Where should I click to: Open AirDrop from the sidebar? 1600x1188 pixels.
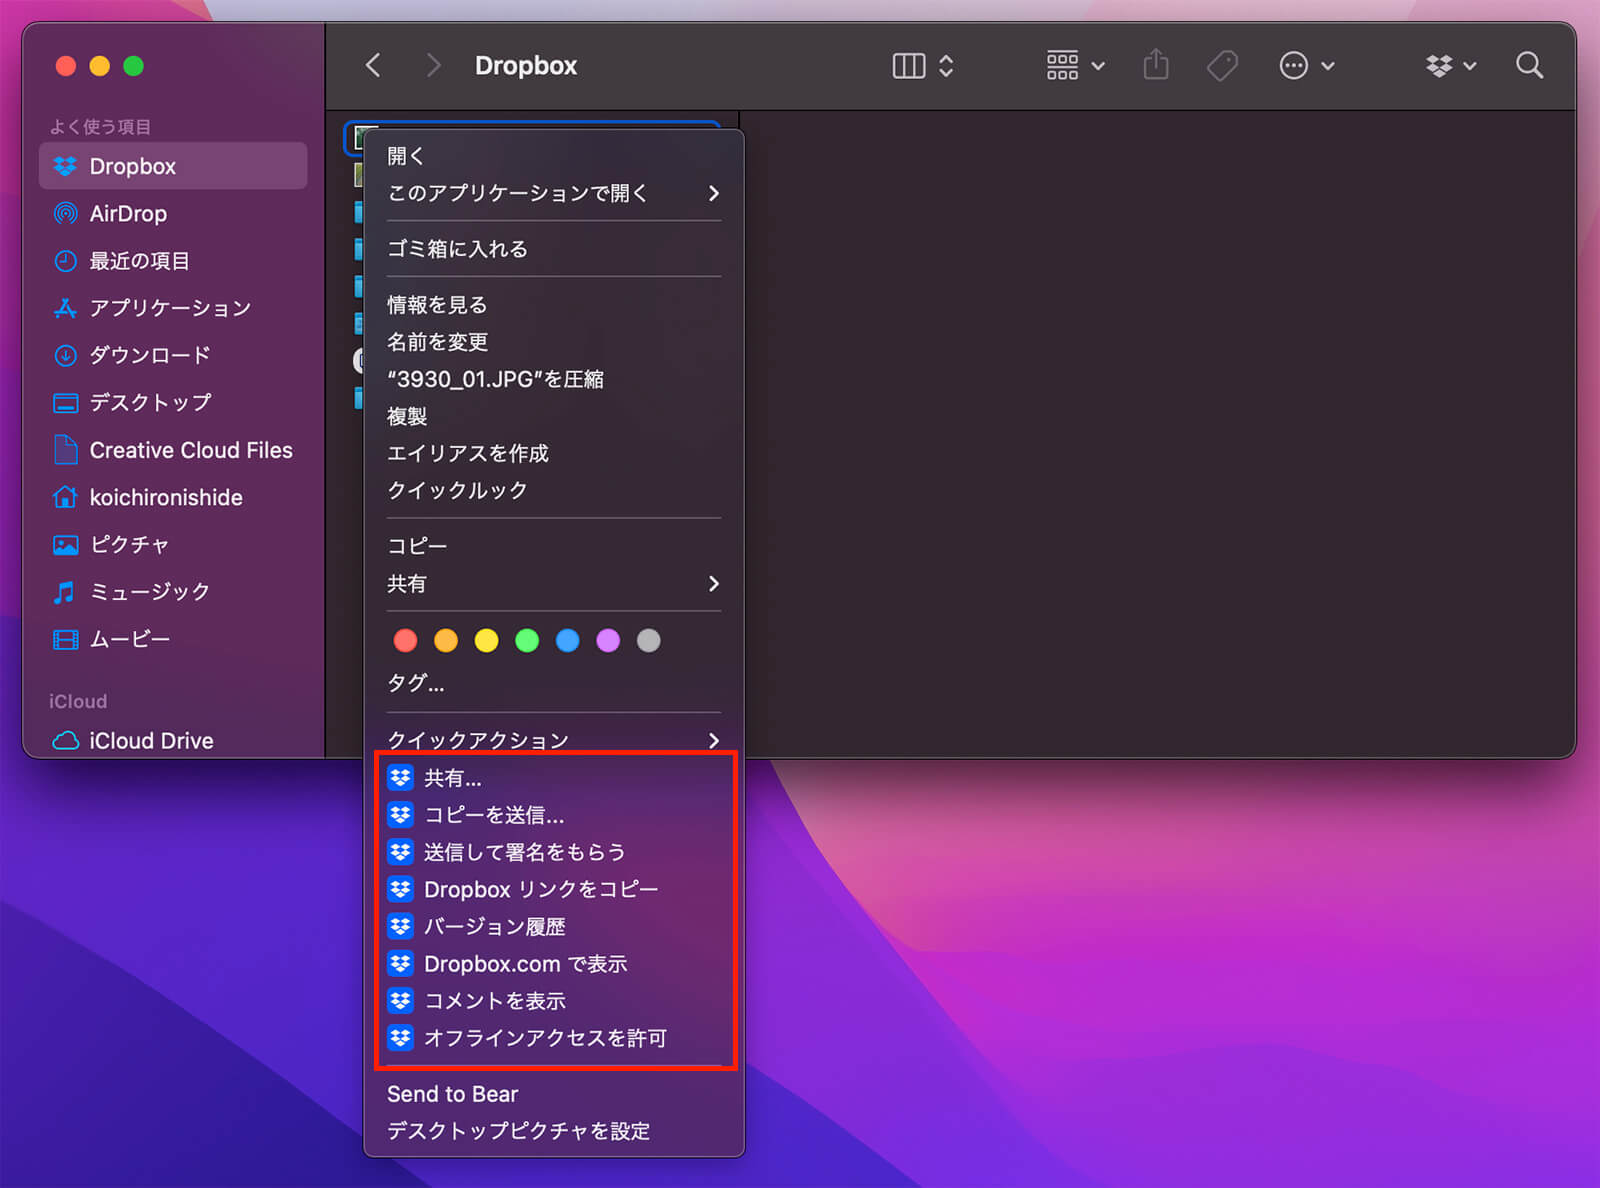[x=173, y=213]
